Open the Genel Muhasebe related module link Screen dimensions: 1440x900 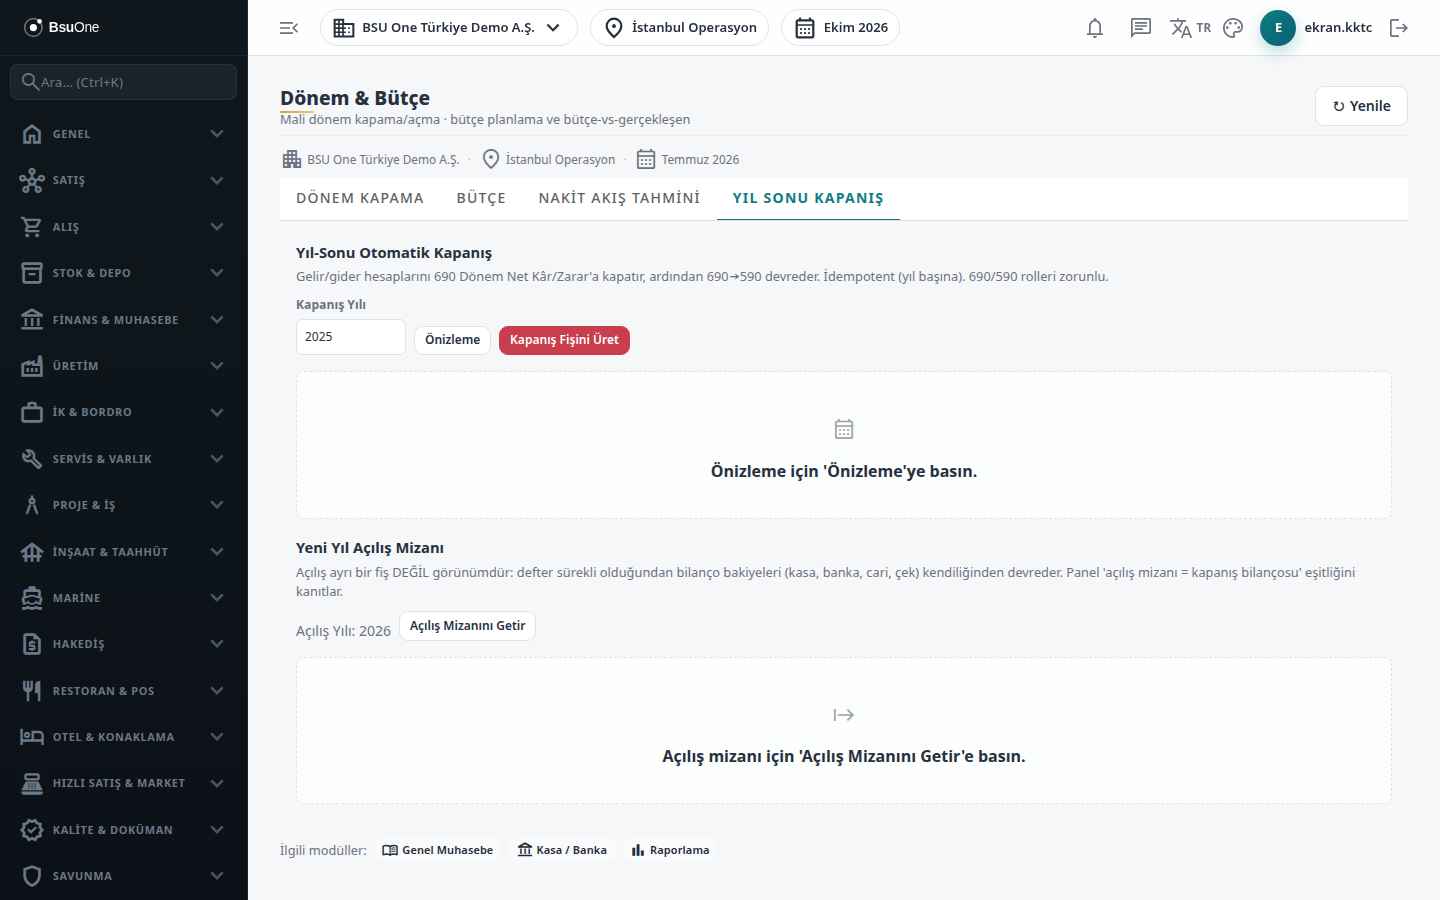click(438, 850)
